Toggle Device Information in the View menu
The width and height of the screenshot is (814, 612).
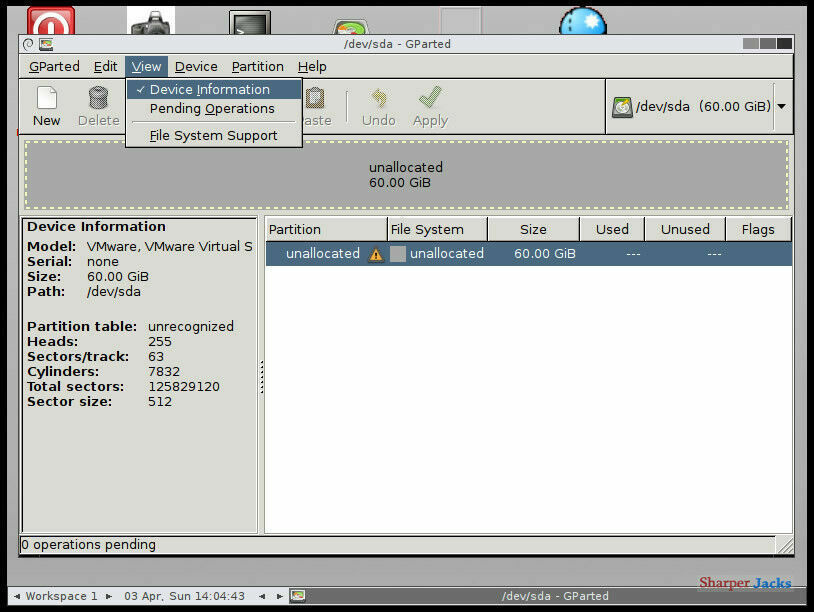tap(214, 89)
